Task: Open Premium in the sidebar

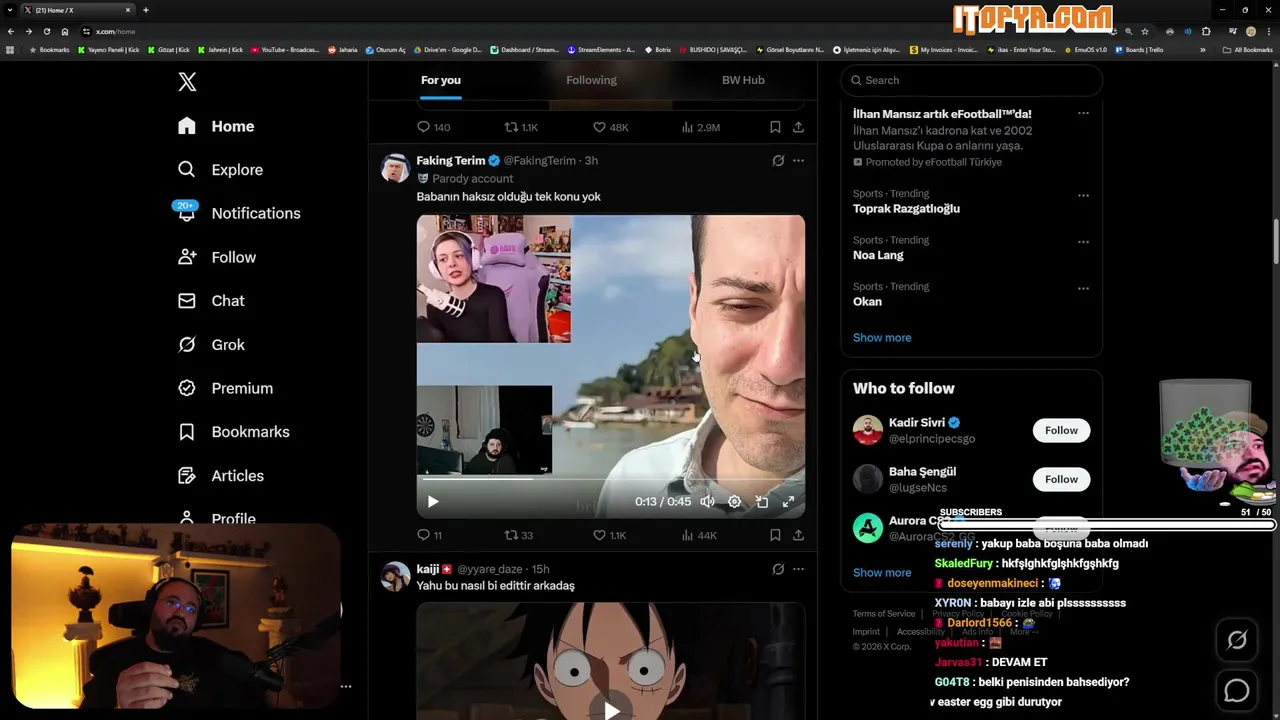Action: pos(225,388)
